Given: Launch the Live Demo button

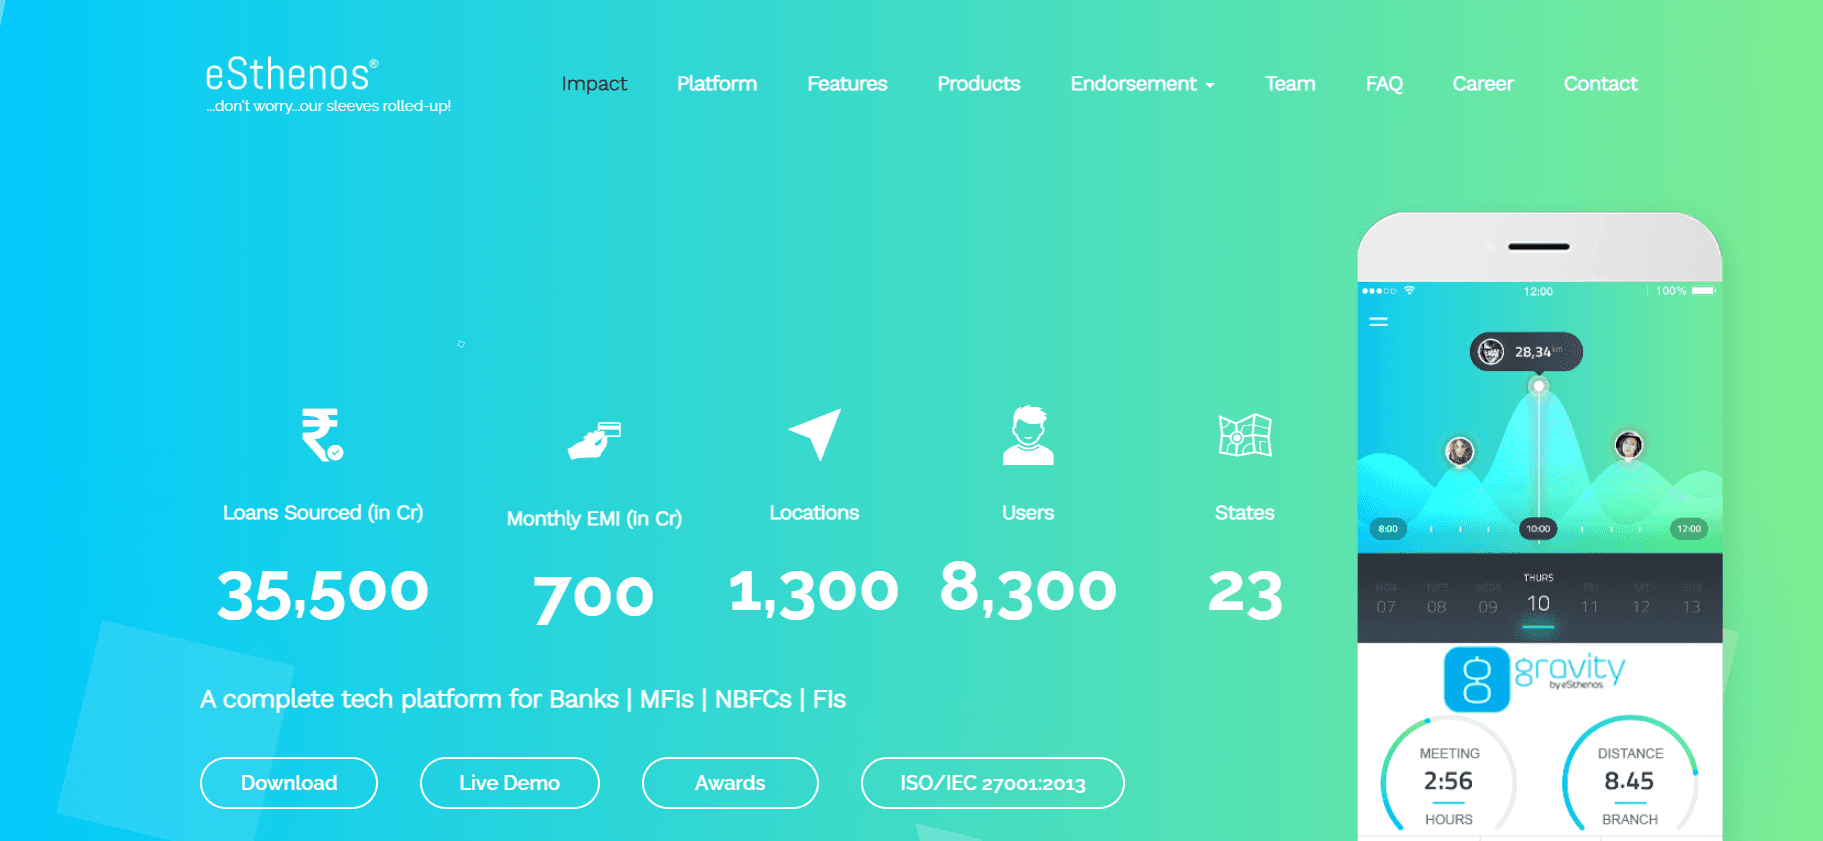Looking at the screenshot, I should point(509,783).
